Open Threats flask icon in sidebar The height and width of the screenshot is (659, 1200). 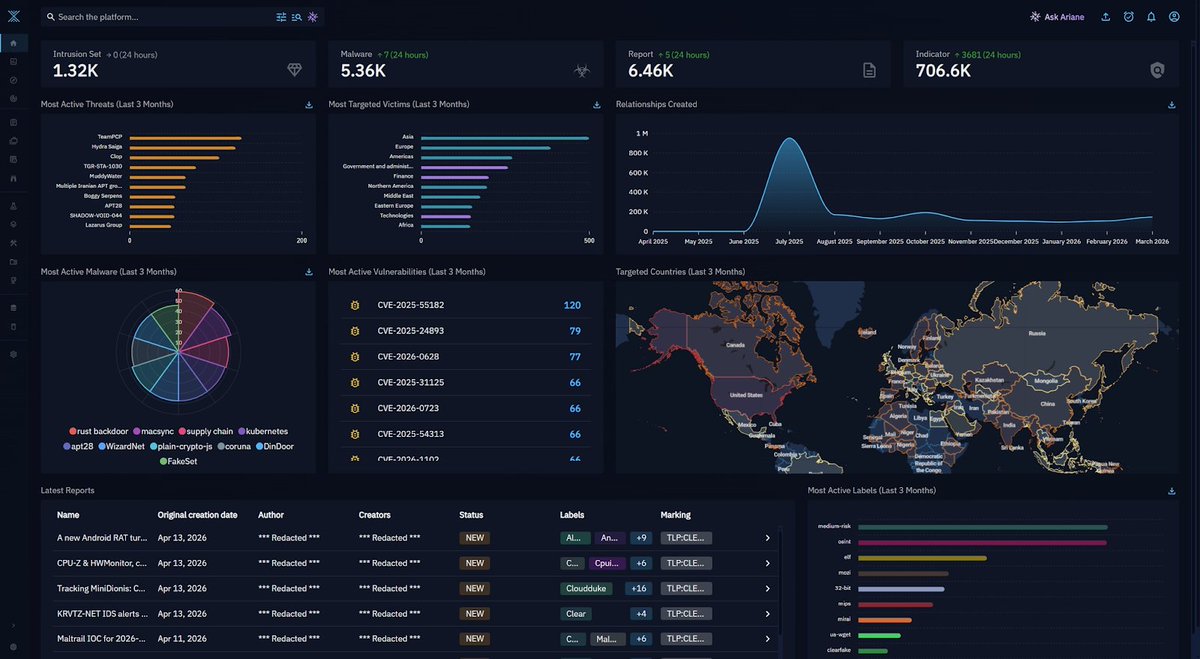pos(13,206)
